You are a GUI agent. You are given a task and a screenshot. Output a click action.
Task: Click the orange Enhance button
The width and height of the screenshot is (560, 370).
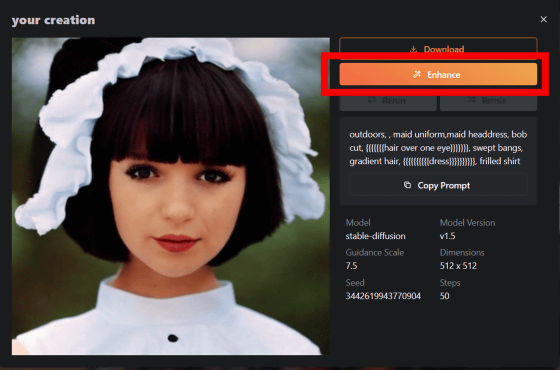tap(438, 74)
